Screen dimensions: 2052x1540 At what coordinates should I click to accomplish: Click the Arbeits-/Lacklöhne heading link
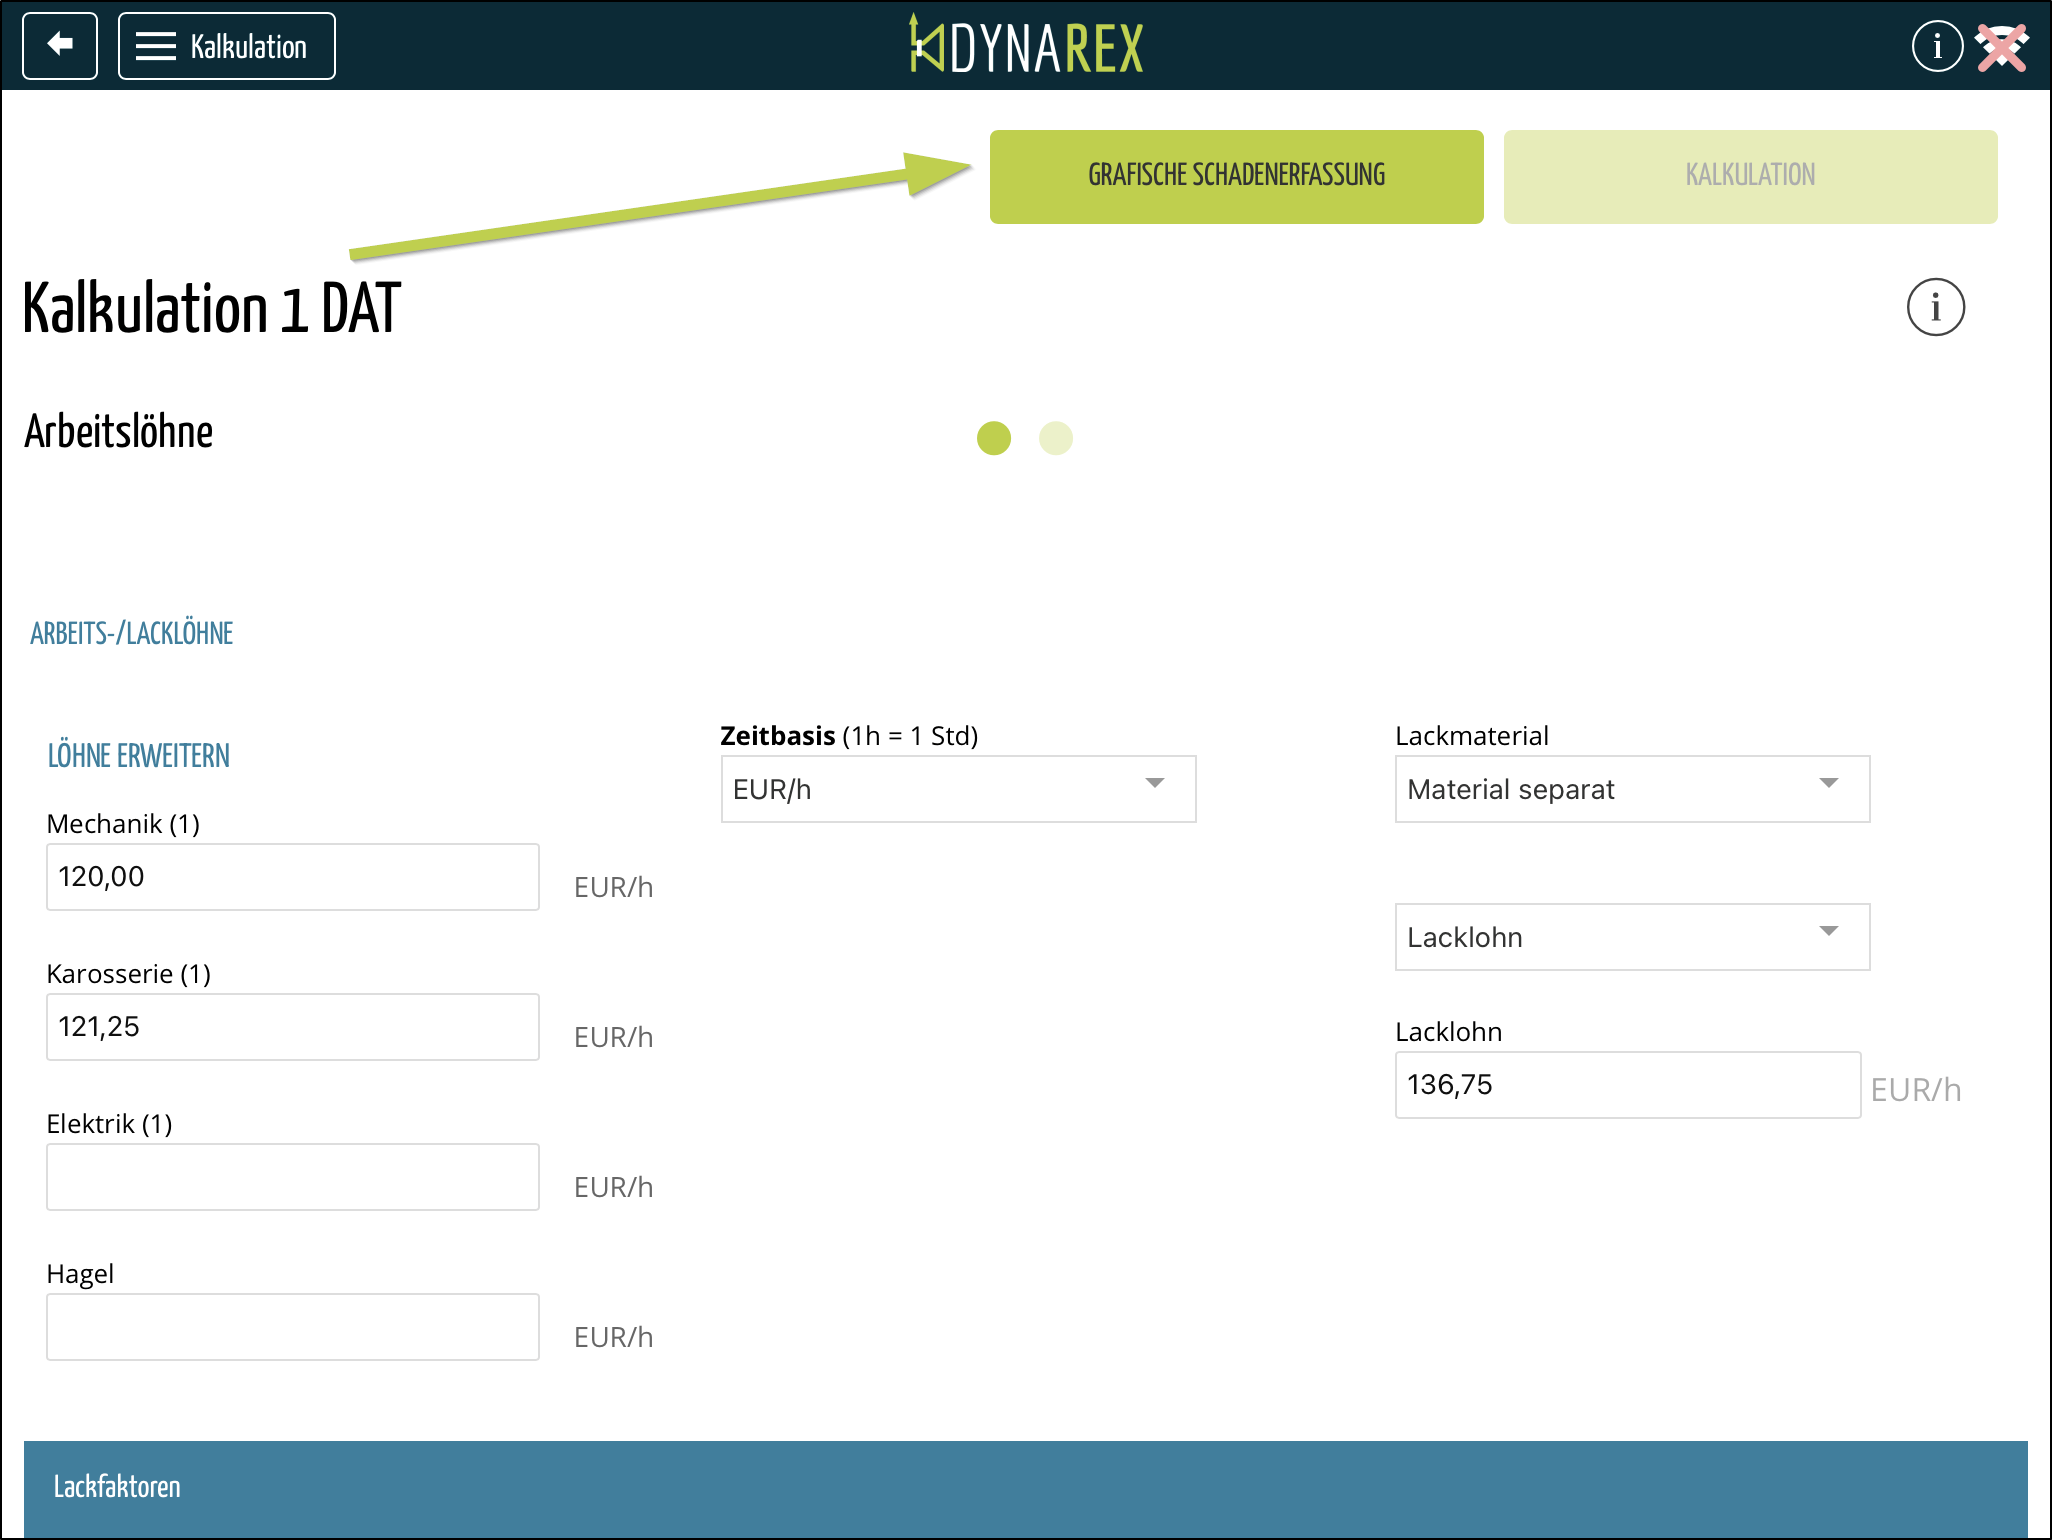[x=131, y=634]
